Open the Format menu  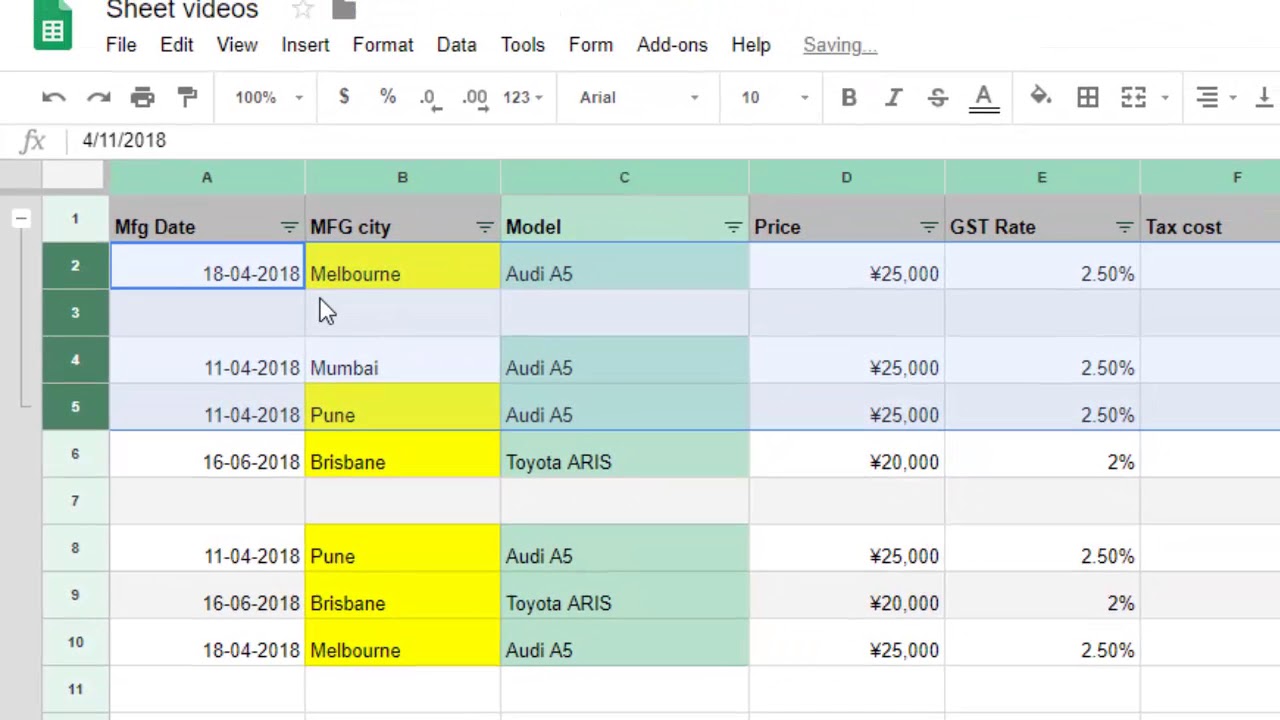tap(383, 45)
